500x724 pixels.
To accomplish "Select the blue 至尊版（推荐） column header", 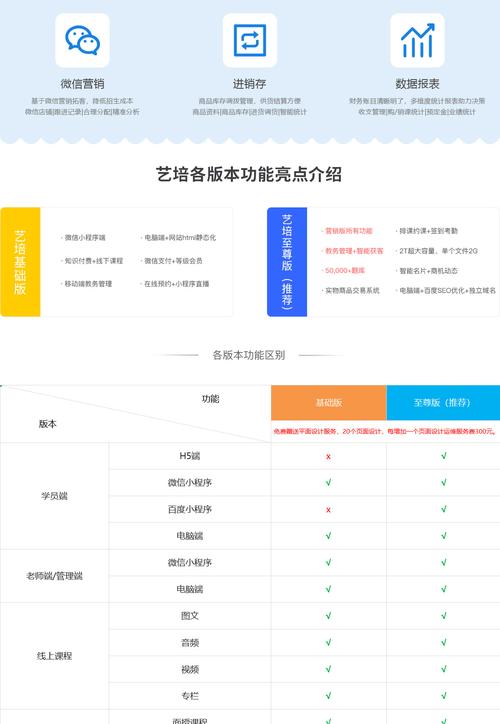I will (x=443, y=403).
